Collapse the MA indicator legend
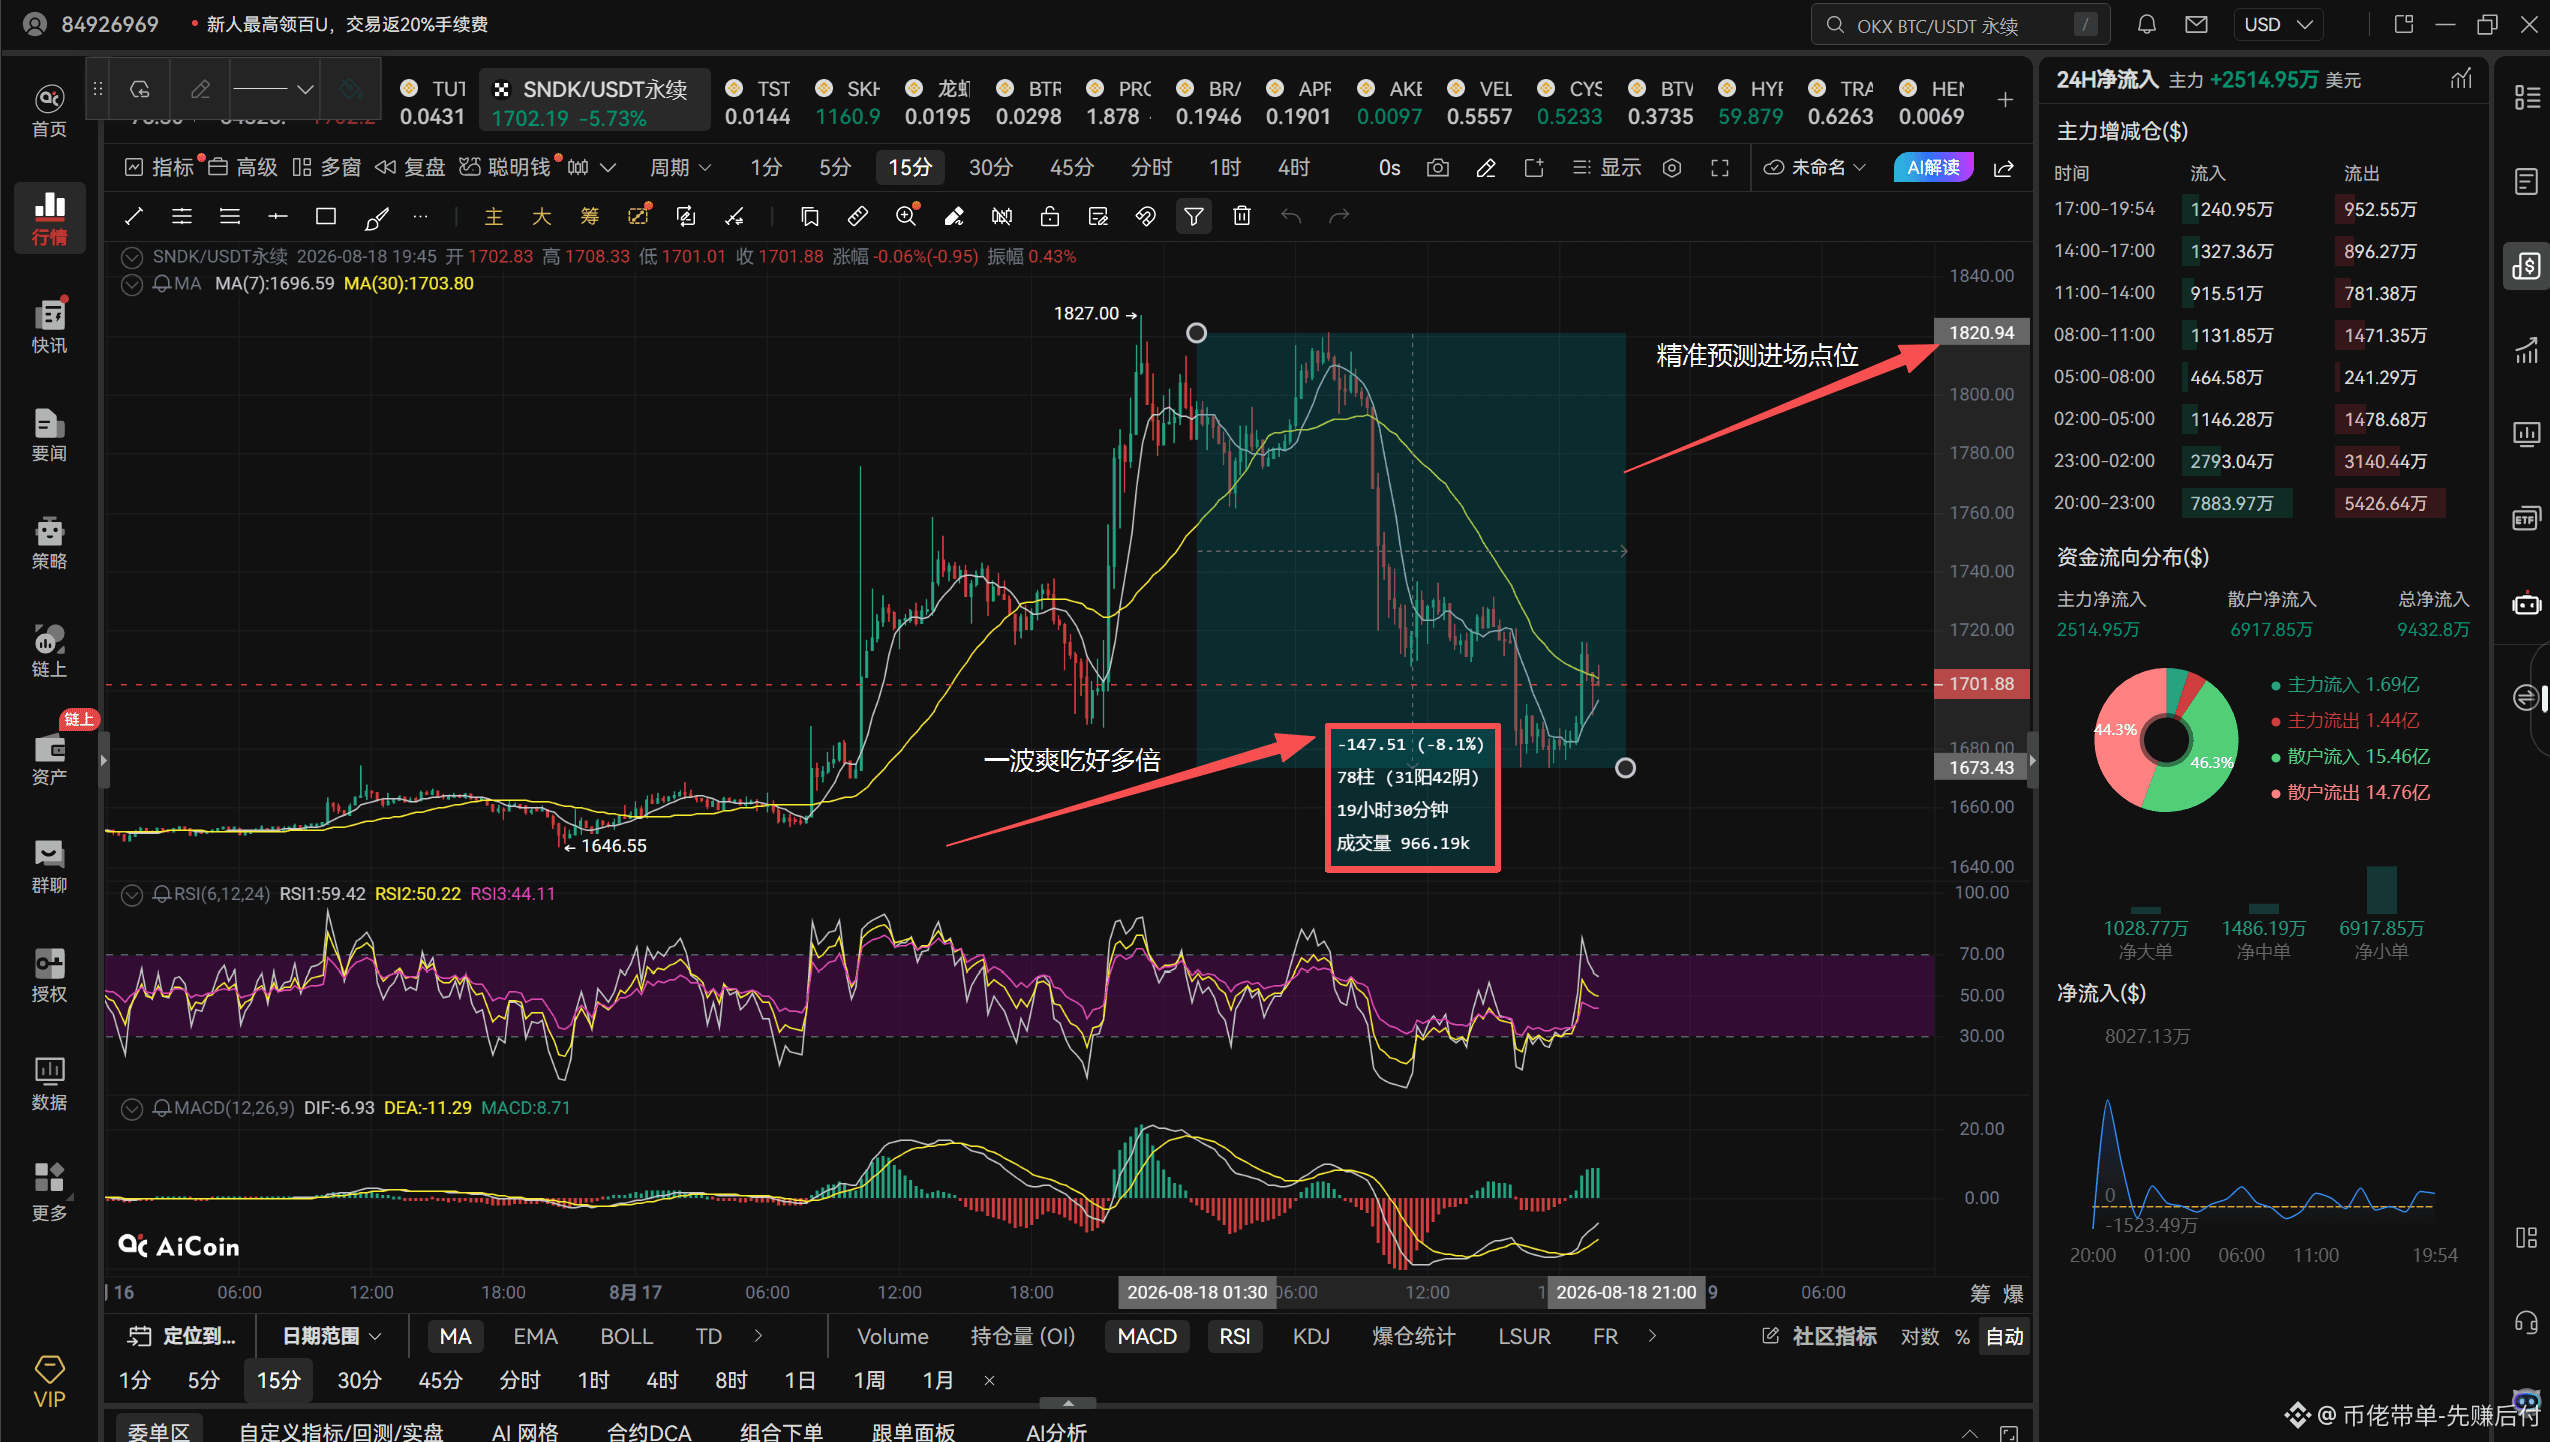The height and width of the screenshot is (1442, 2550). point(131,284)
